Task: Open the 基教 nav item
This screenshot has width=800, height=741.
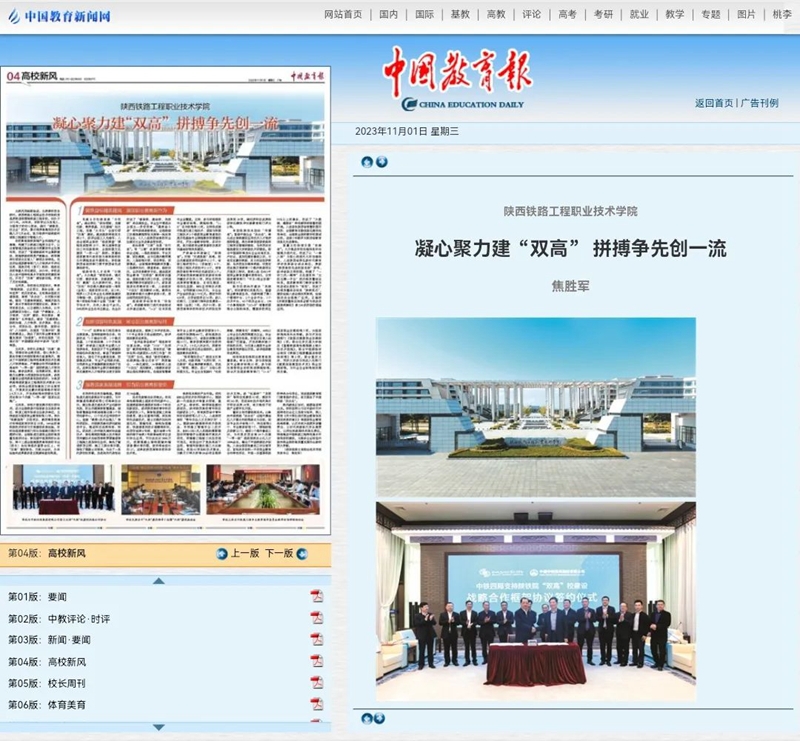Action: 460,14
